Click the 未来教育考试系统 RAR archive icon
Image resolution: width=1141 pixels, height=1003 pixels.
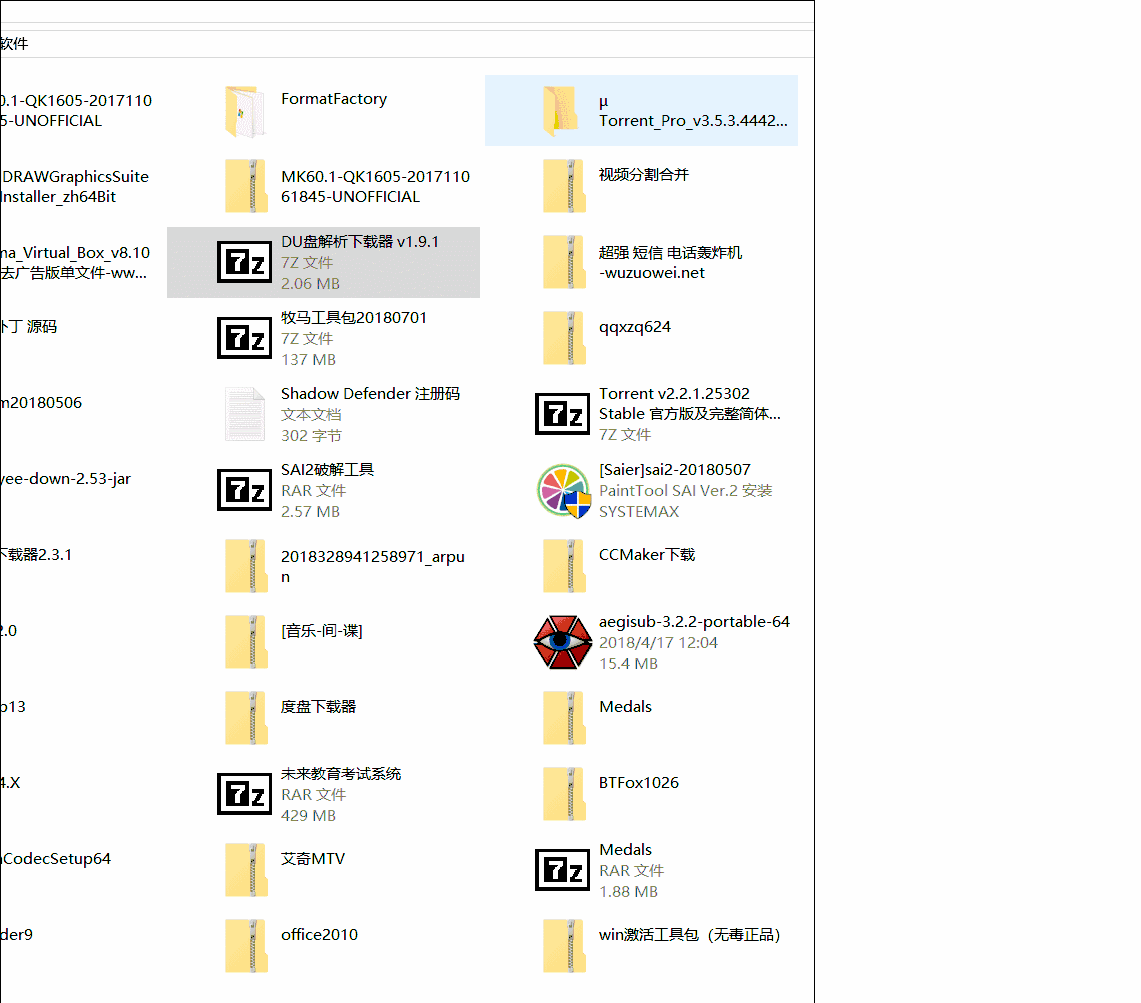click(244, 794)
